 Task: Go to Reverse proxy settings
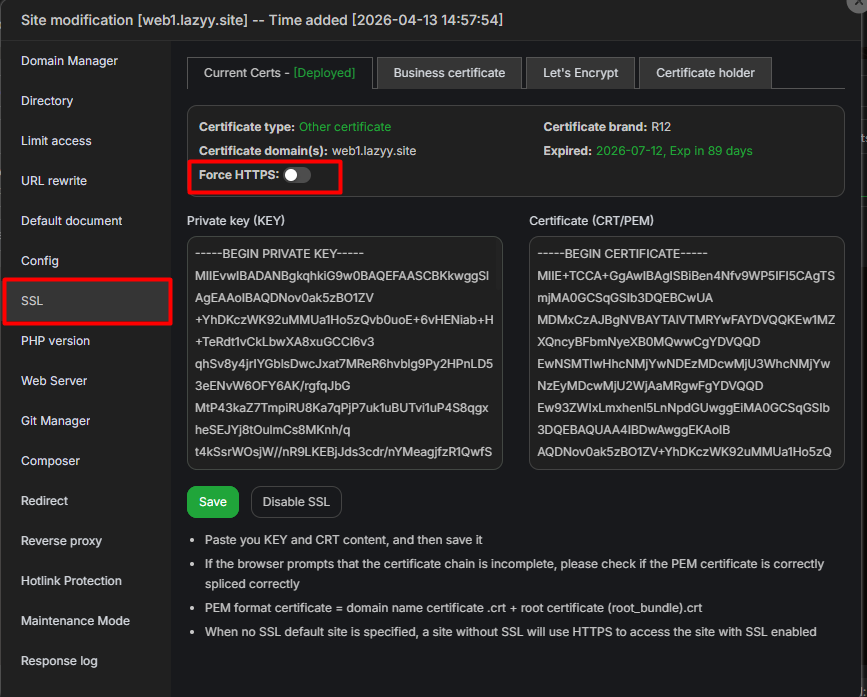(x=61, y=541)
